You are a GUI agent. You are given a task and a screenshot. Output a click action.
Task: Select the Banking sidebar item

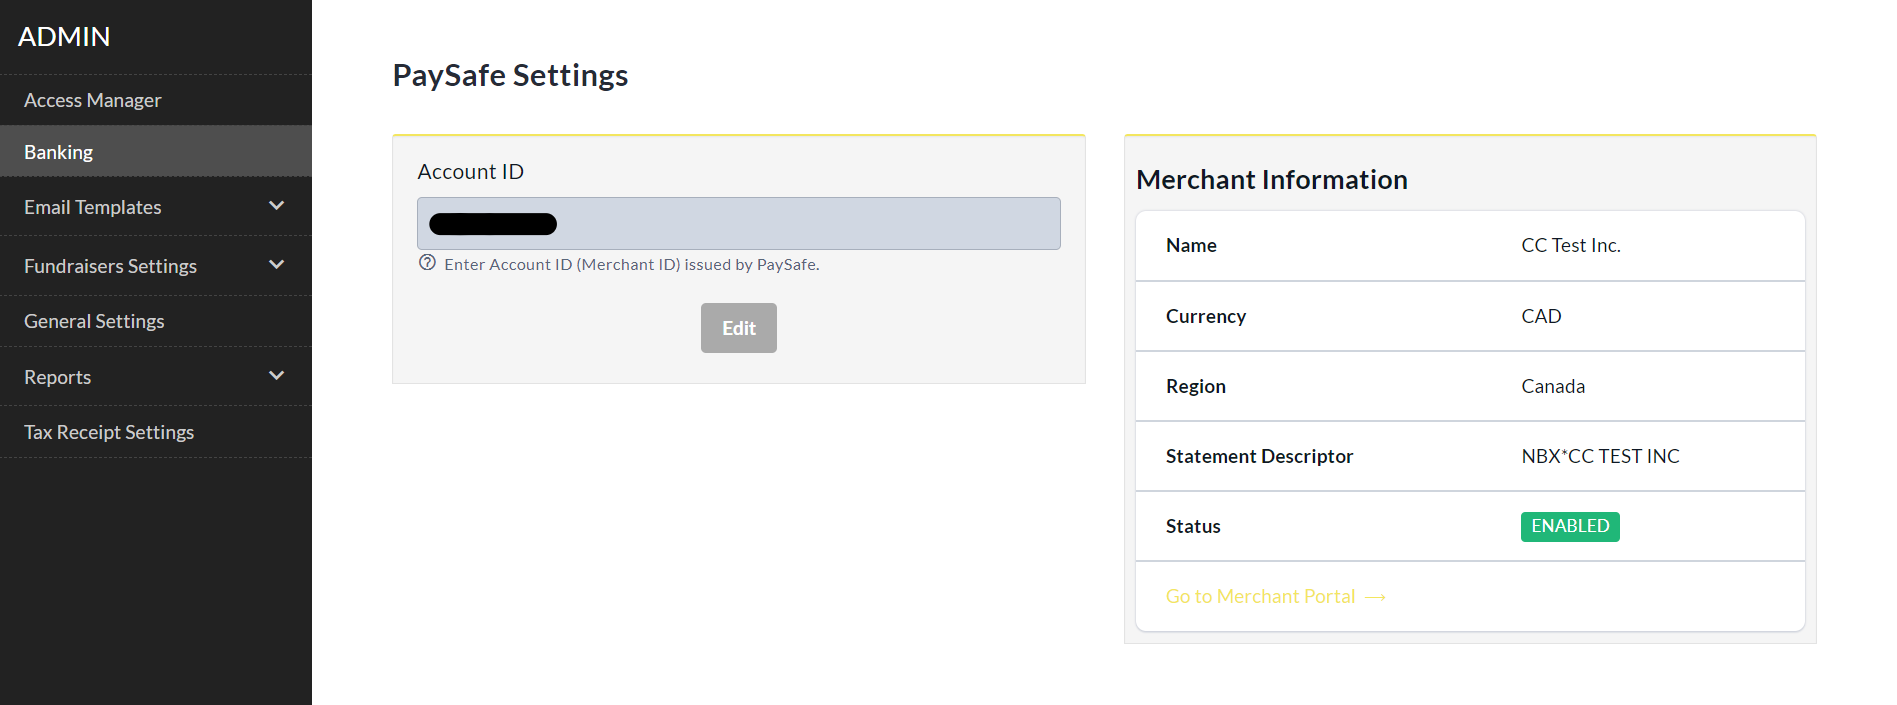[x=58, y=152]
